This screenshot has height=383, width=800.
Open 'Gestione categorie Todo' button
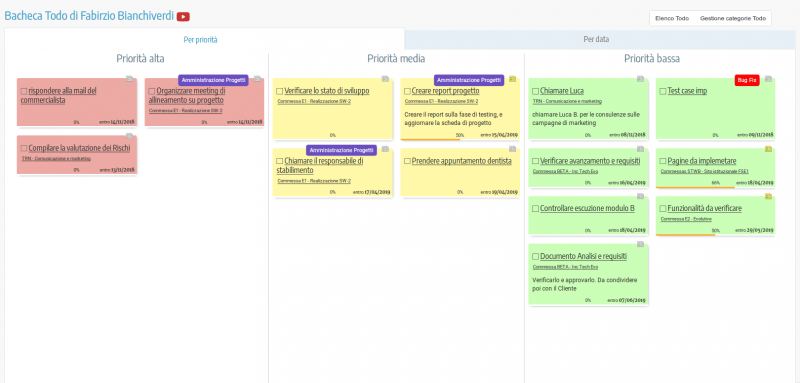coord(733,18)
